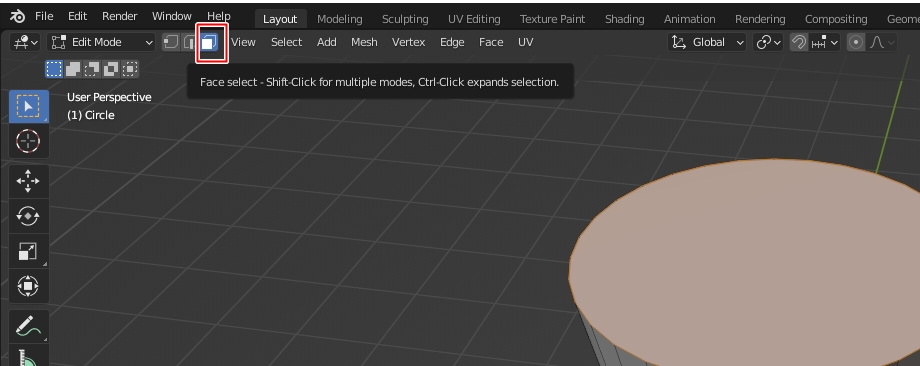
Task: Activate the Scale tool
Action: [28, 252]
